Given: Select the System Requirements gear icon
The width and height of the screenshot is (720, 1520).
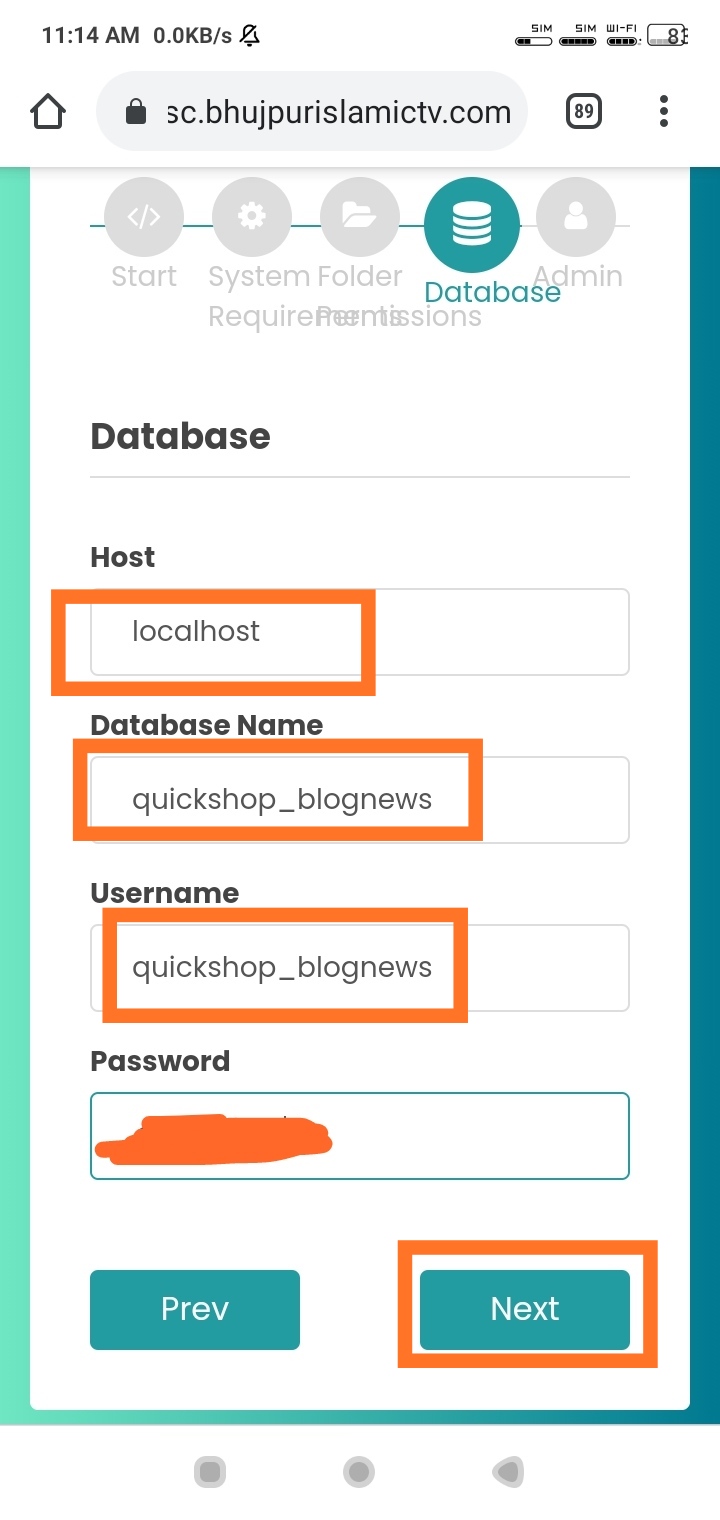Looking at the screenshot, I should pos(251,217).
